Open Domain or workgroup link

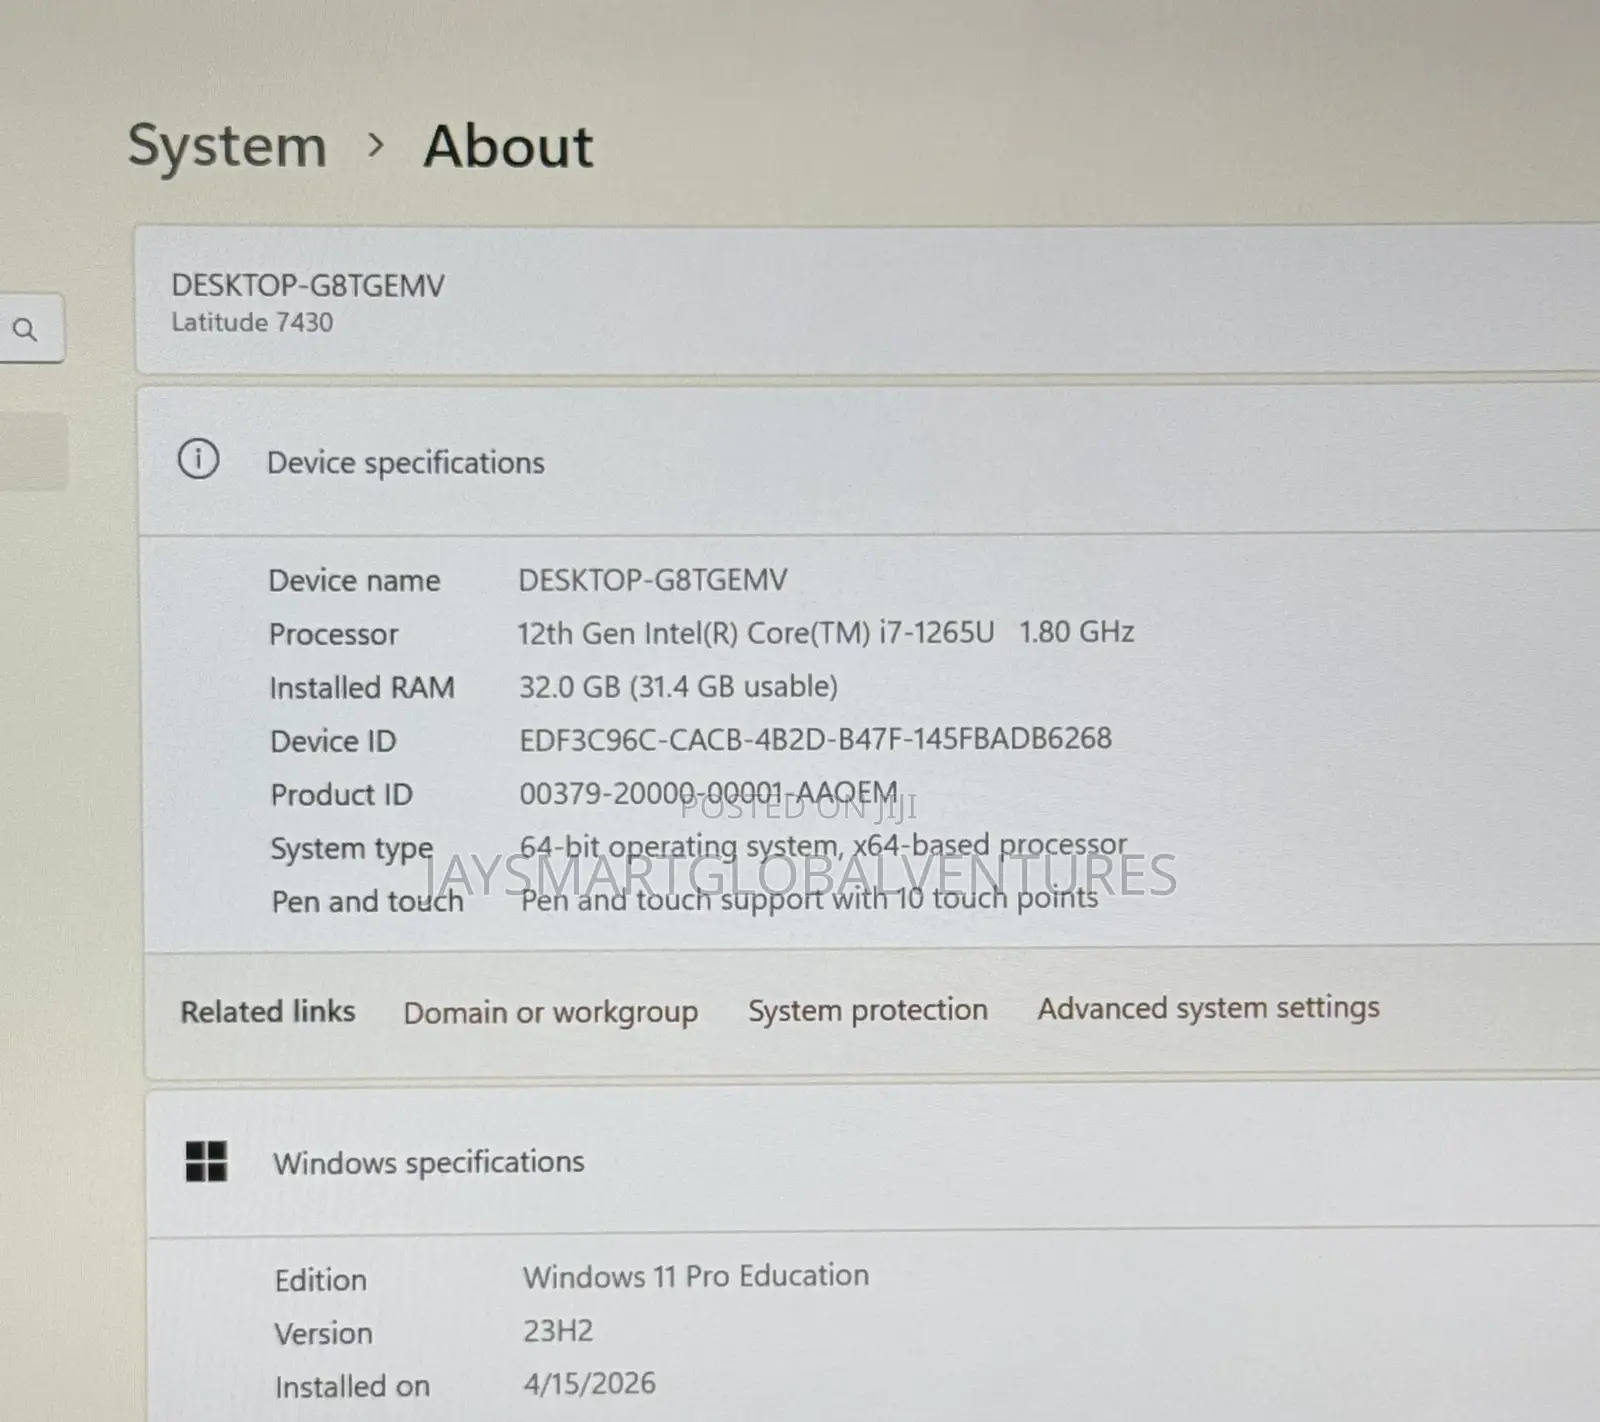pyautogui.click(x=551, y=1012)
